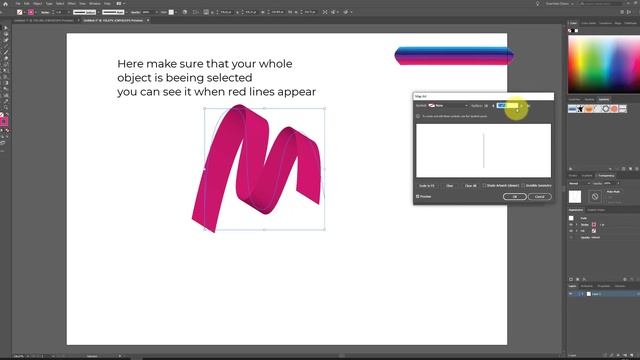Open the File menu
Image resolution: width=640 pixels, height=360 pixels.
click(18, 4)
